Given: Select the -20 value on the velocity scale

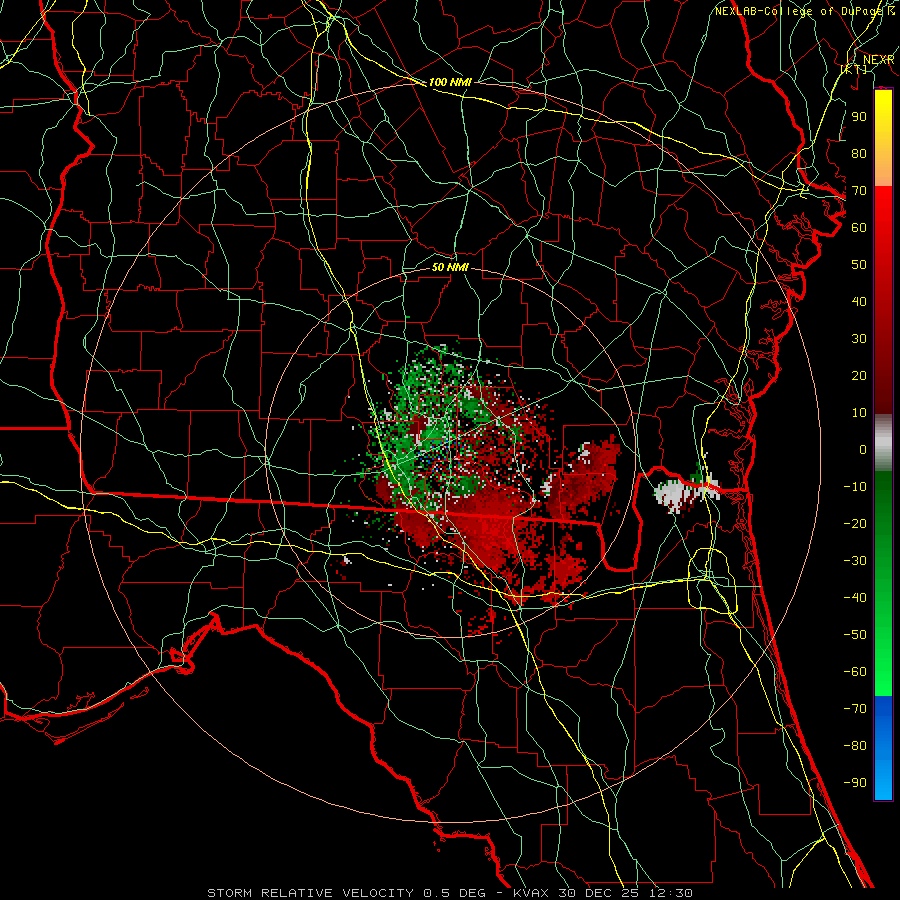Looking at the screenshot, I should tap(855, 523).
